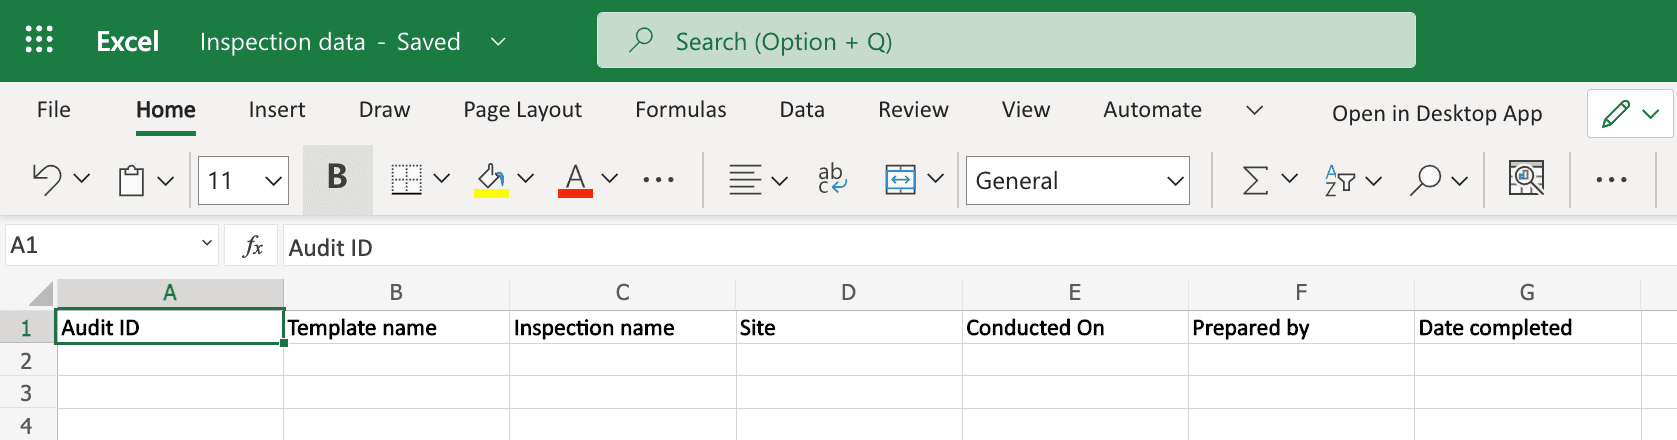This screenshot has width=1677, height=440.
Task: Switch to the Formulas tab
Action: click(x=680, y=110)
